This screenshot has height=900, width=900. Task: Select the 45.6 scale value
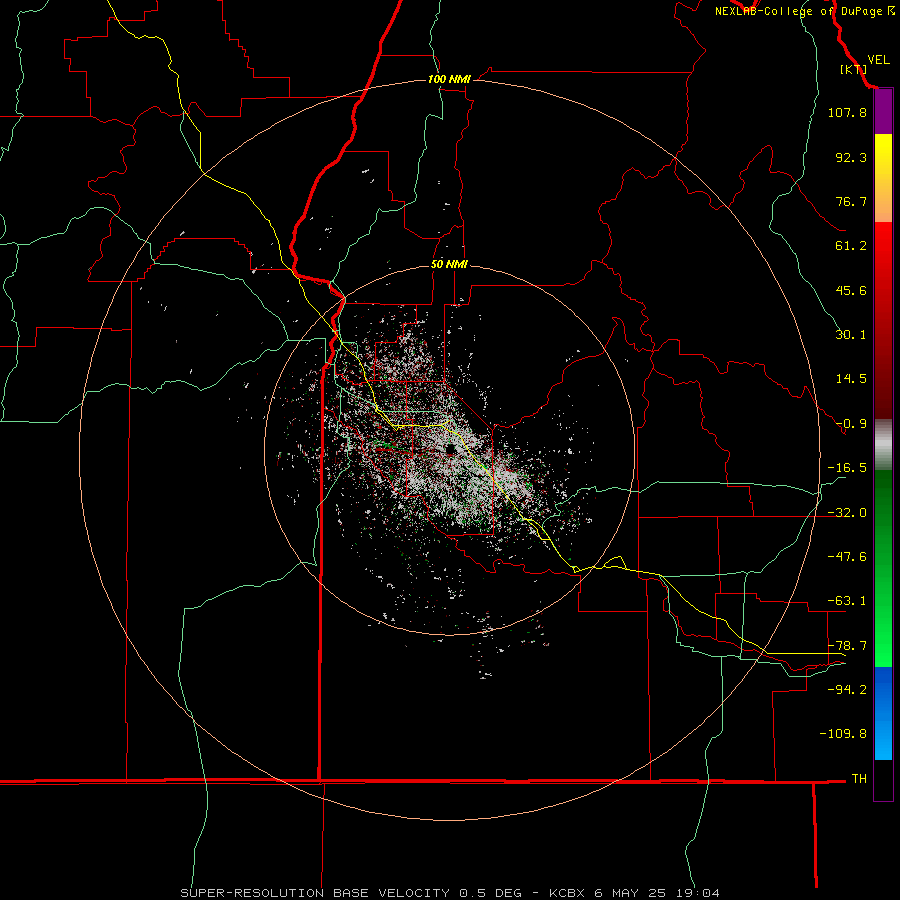click(851, 290)
